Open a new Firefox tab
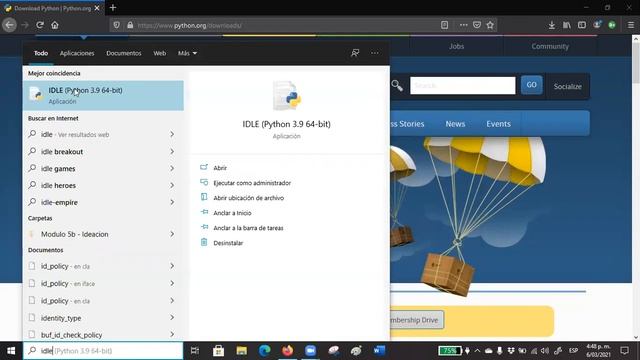This screenshot has width=640, height=360. (113, 8)
